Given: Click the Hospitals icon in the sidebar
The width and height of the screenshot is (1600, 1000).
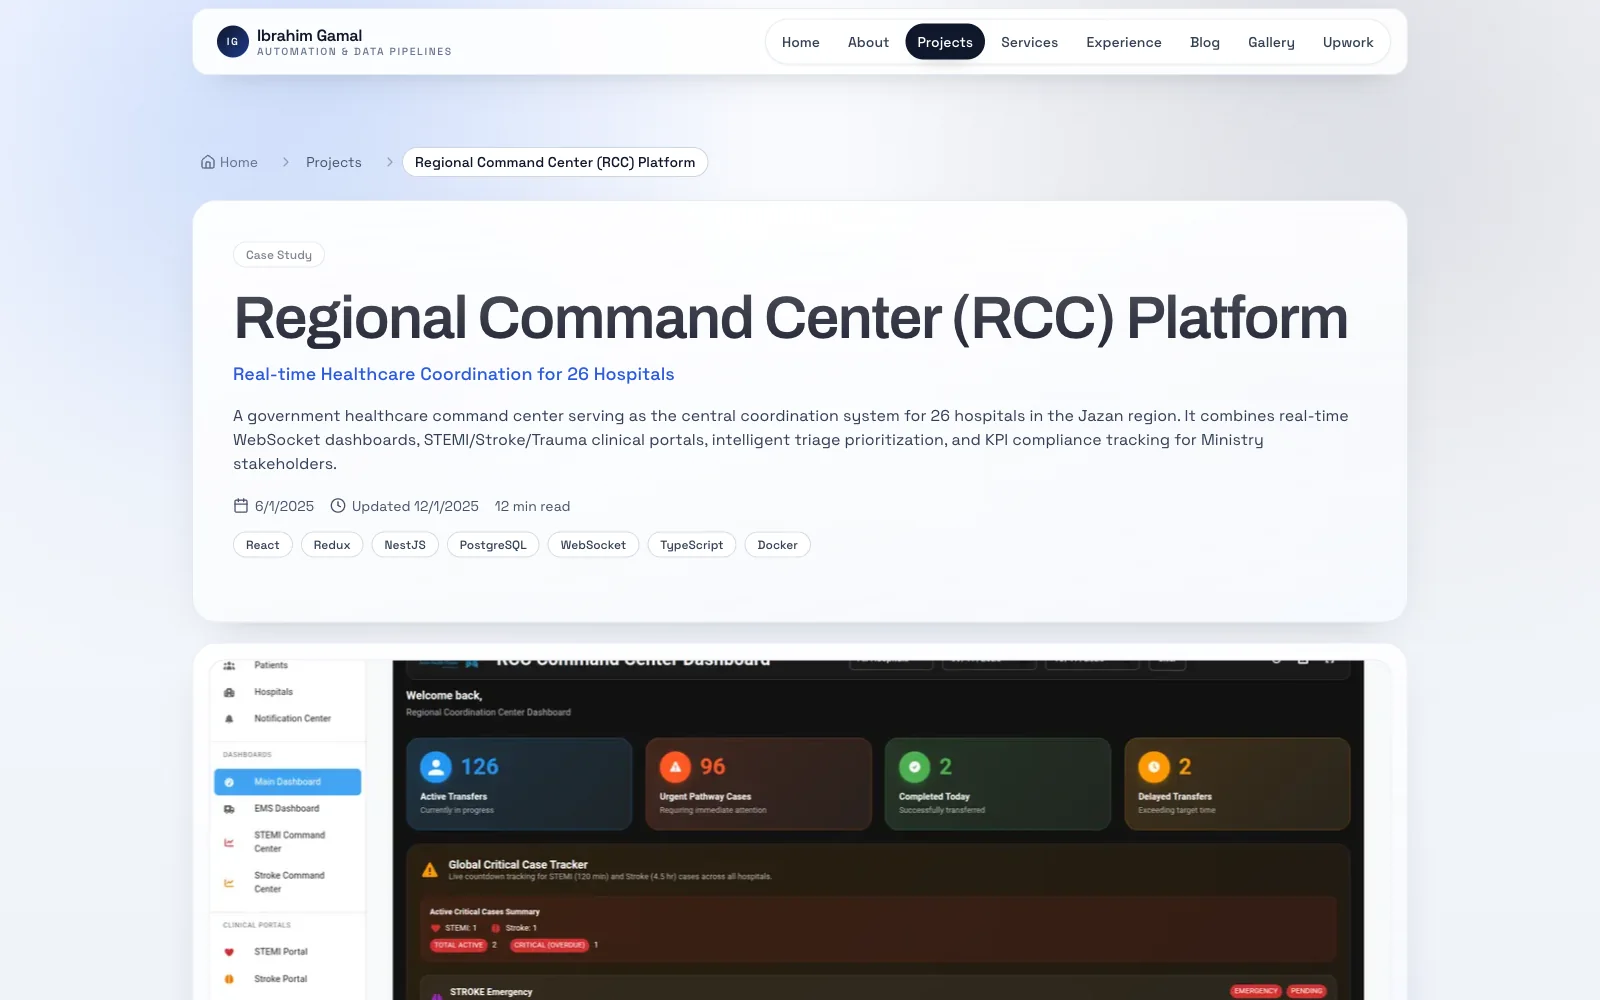Looking at the screenshot, I should pyautogui.click(x=229, y=691).
